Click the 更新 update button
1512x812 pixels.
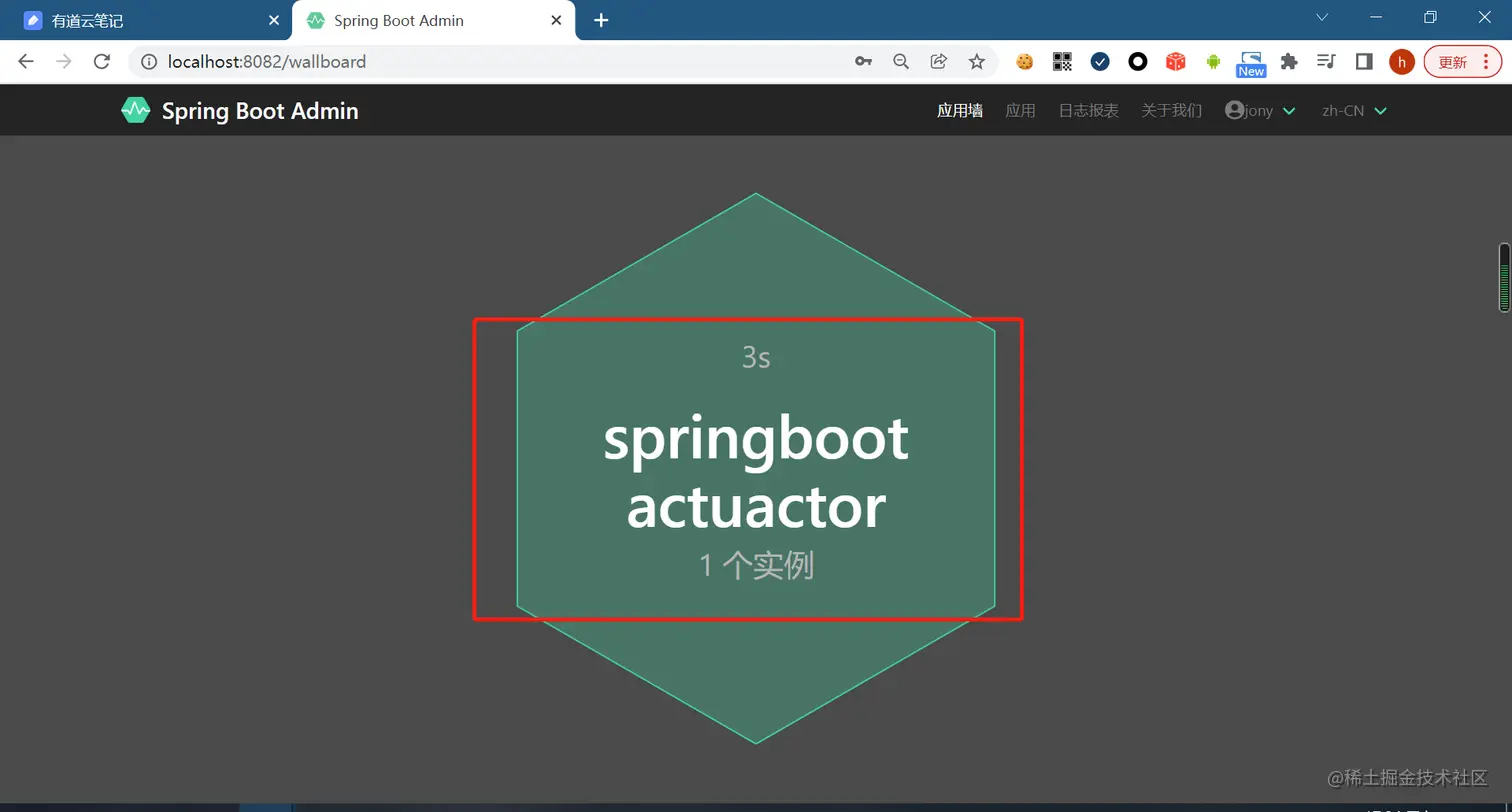click(x=1463, y=62)
